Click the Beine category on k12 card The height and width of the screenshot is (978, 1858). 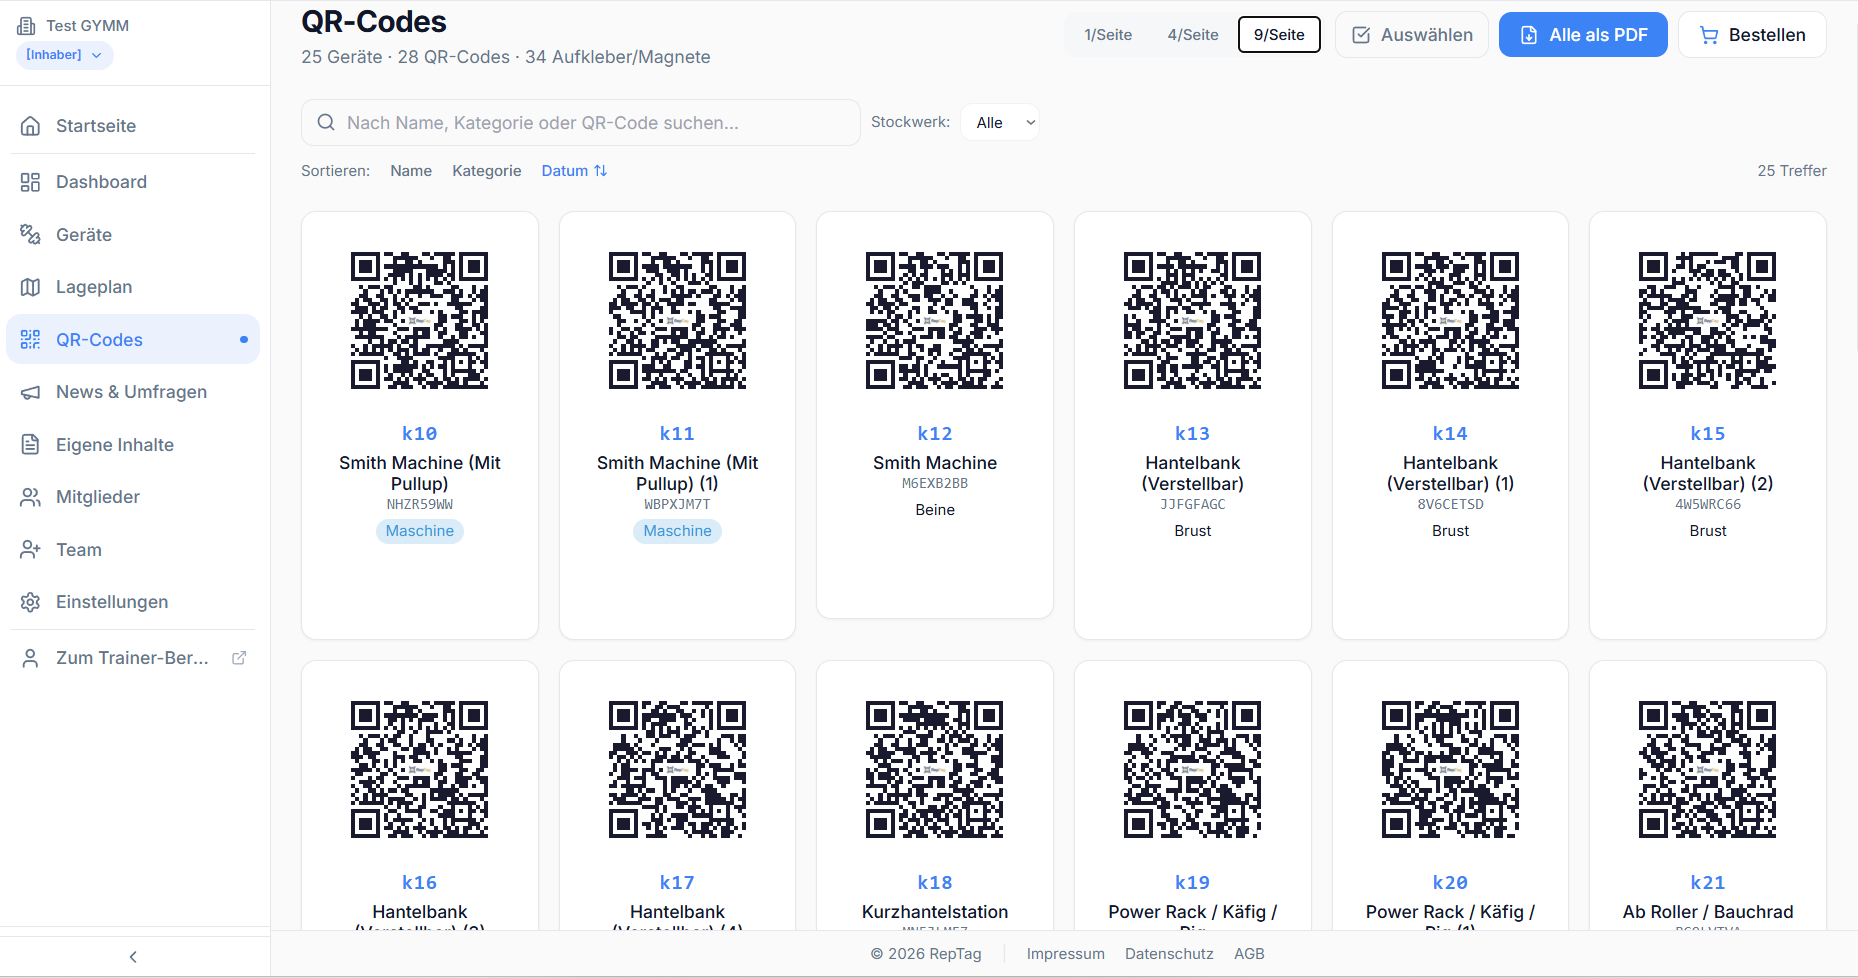coord(935,510)
